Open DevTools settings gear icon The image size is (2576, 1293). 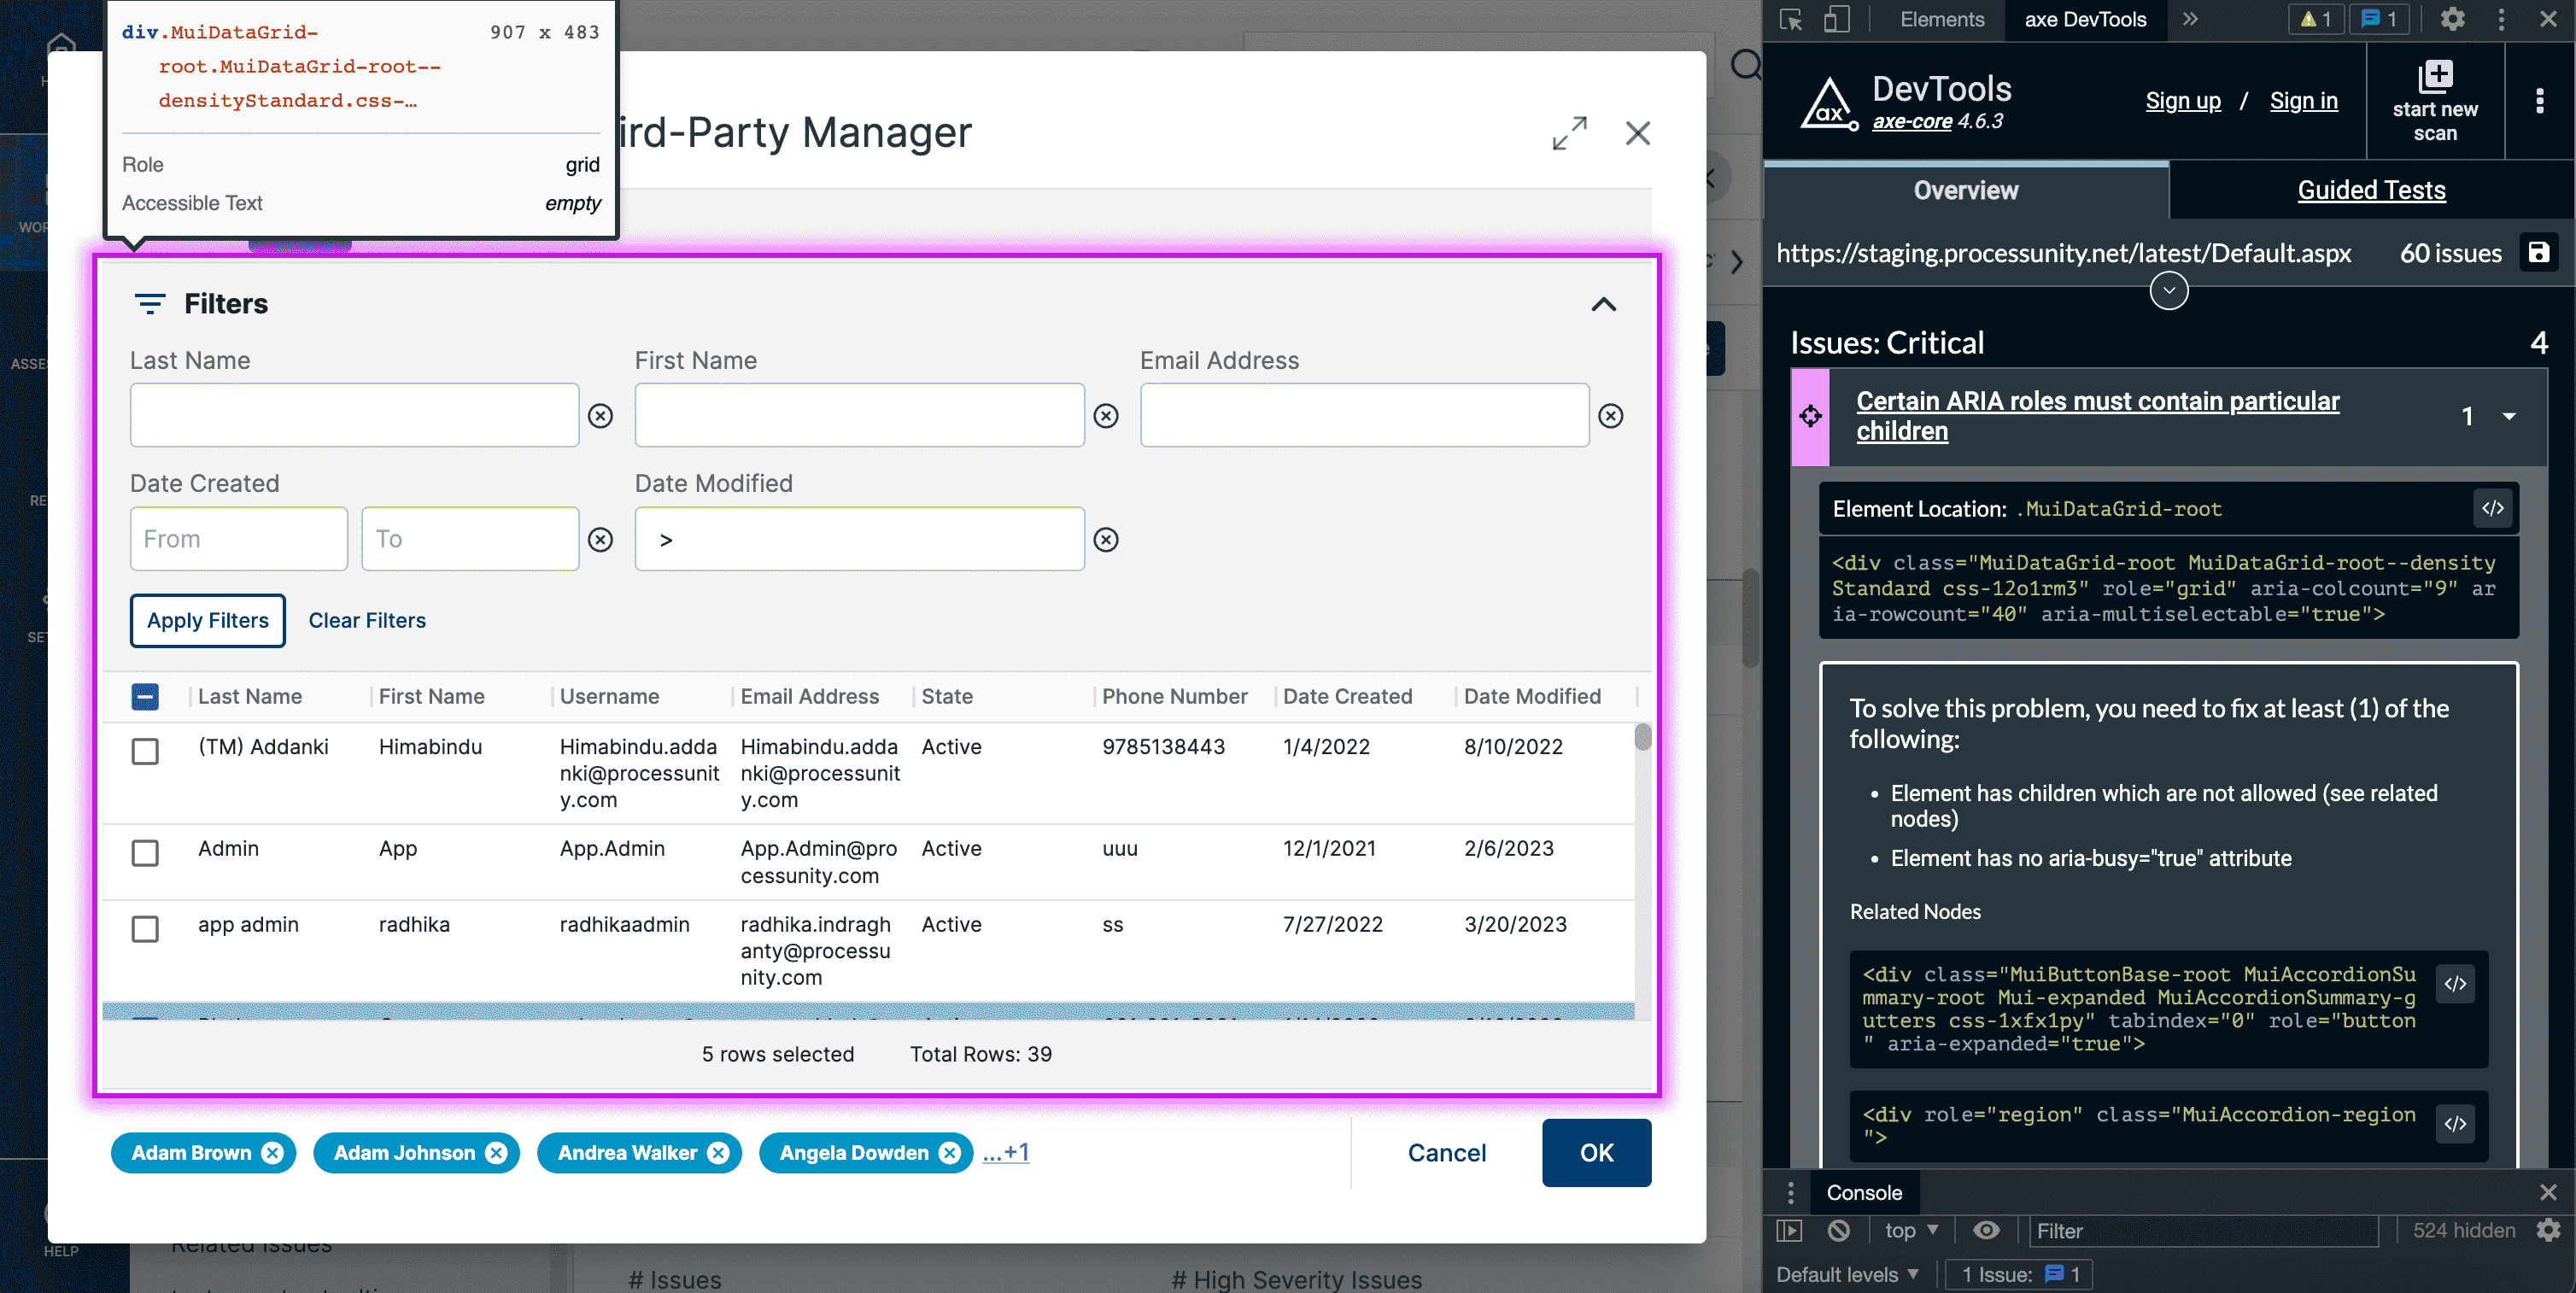(x=2452, y=19)
